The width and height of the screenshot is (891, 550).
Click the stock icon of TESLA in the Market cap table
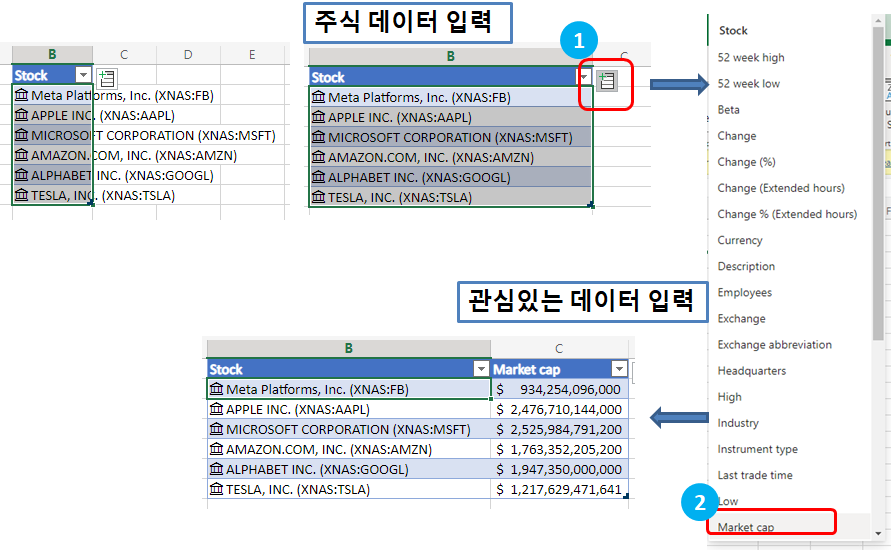pos(216,489)
